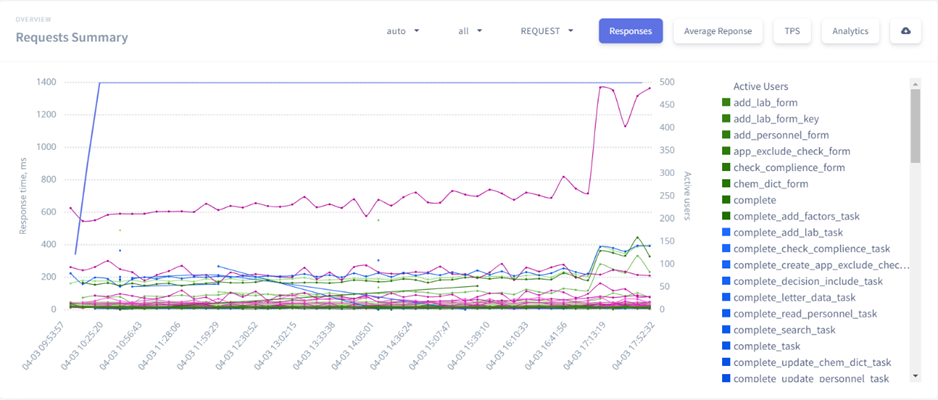Click complete_create_app_exclude_chec… legend entry
The image size is (938, 400).
[815, 265]
